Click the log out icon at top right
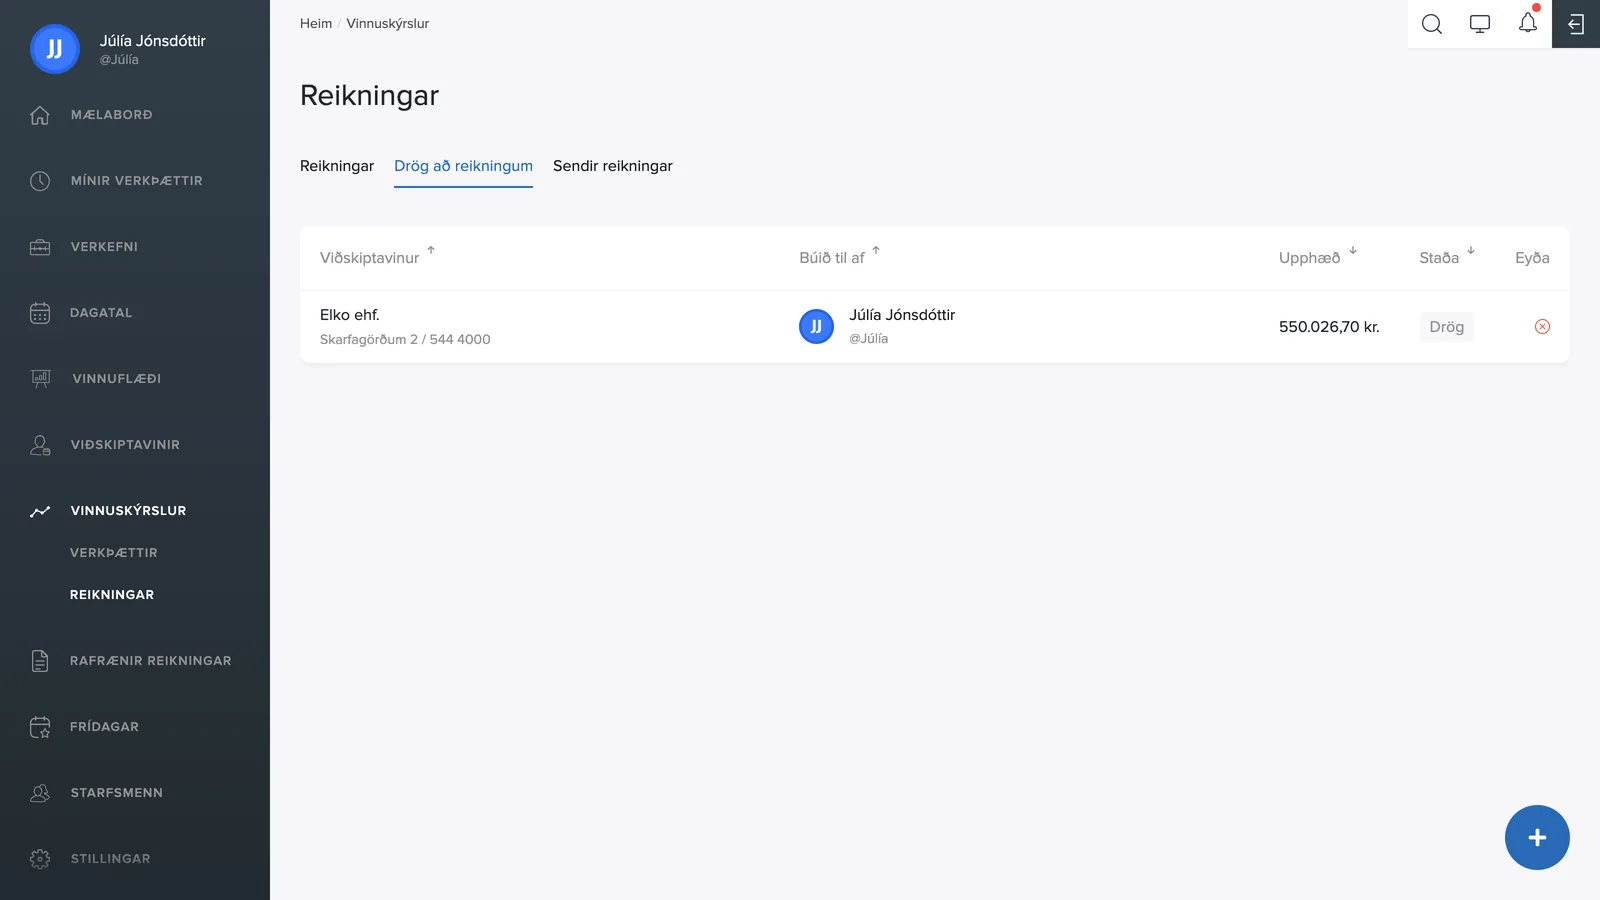 [1576, 24]
